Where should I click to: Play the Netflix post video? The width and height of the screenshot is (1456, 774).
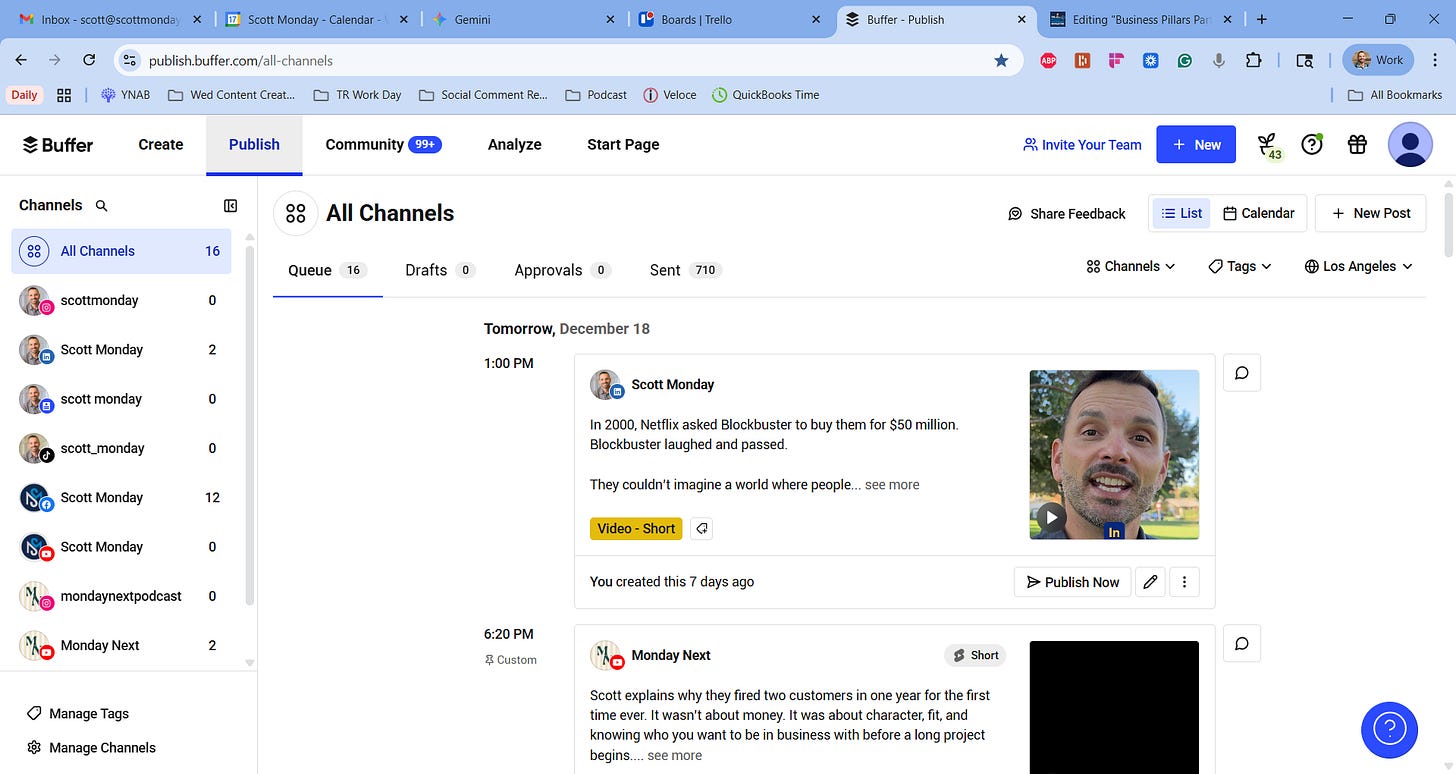[x=1051, y=517]
